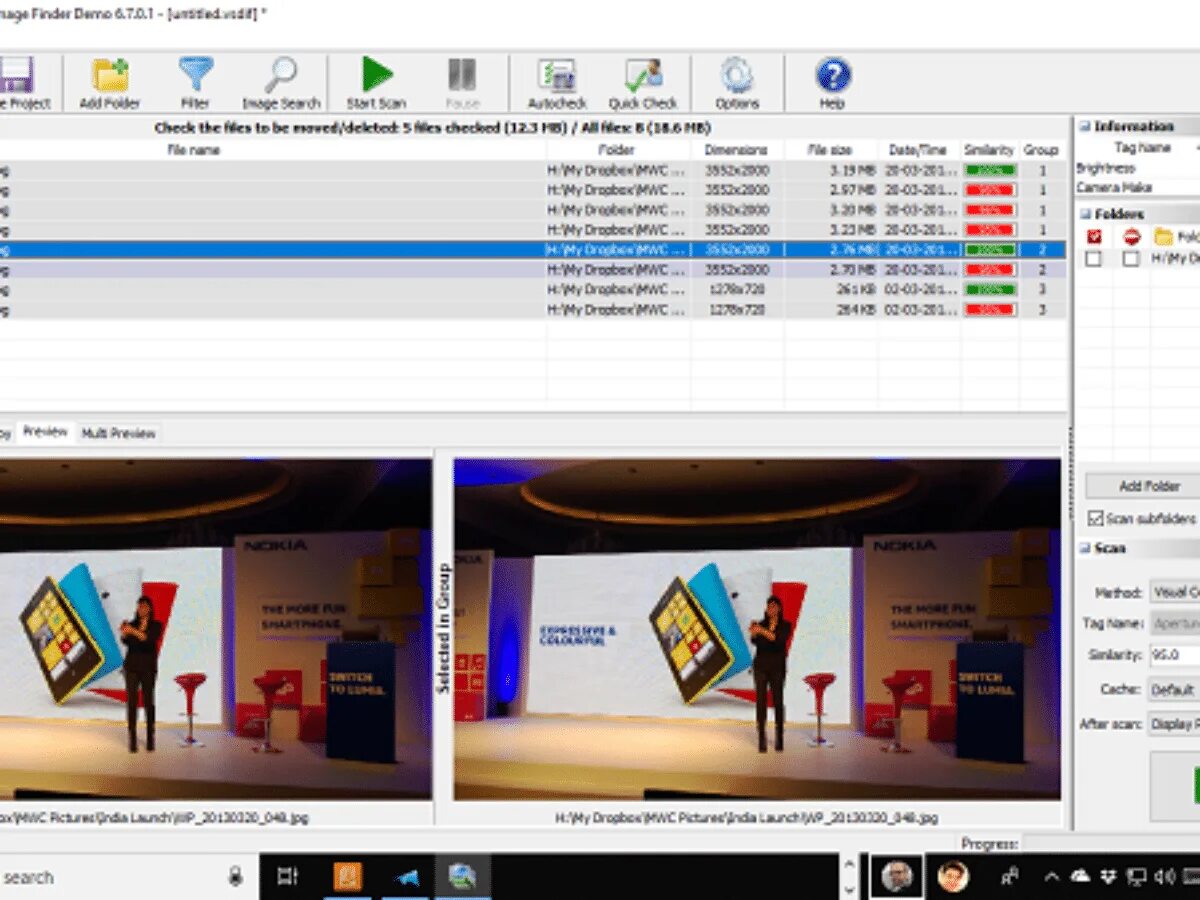Click the right preview image
1200x900 pixels.
(757, 629)
